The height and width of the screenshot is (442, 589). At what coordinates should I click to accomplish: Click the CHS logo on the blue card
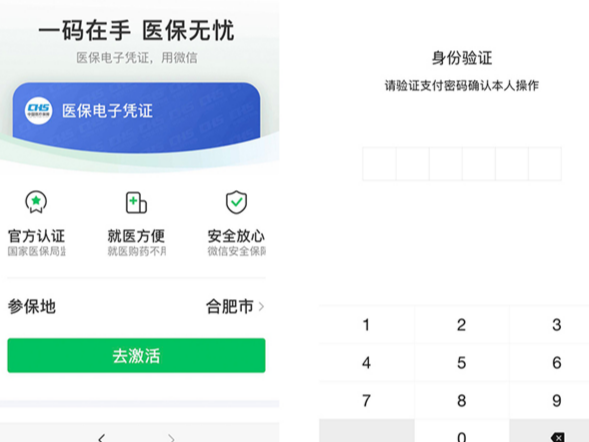pyautogui.click(x=38, y=110)
